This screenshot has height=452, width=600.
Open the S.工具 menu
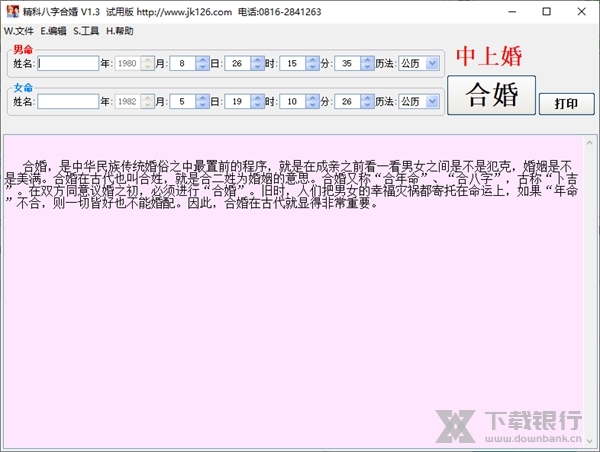pyautogui.click(x=86, y=31)
